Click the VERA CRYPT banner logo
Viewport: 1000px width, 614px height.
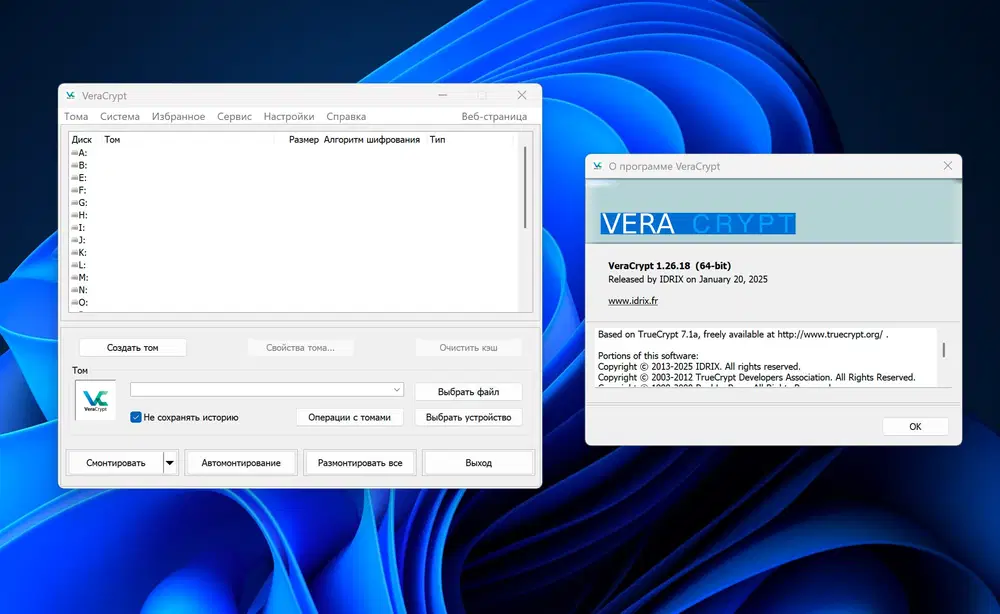pos(698,224)
